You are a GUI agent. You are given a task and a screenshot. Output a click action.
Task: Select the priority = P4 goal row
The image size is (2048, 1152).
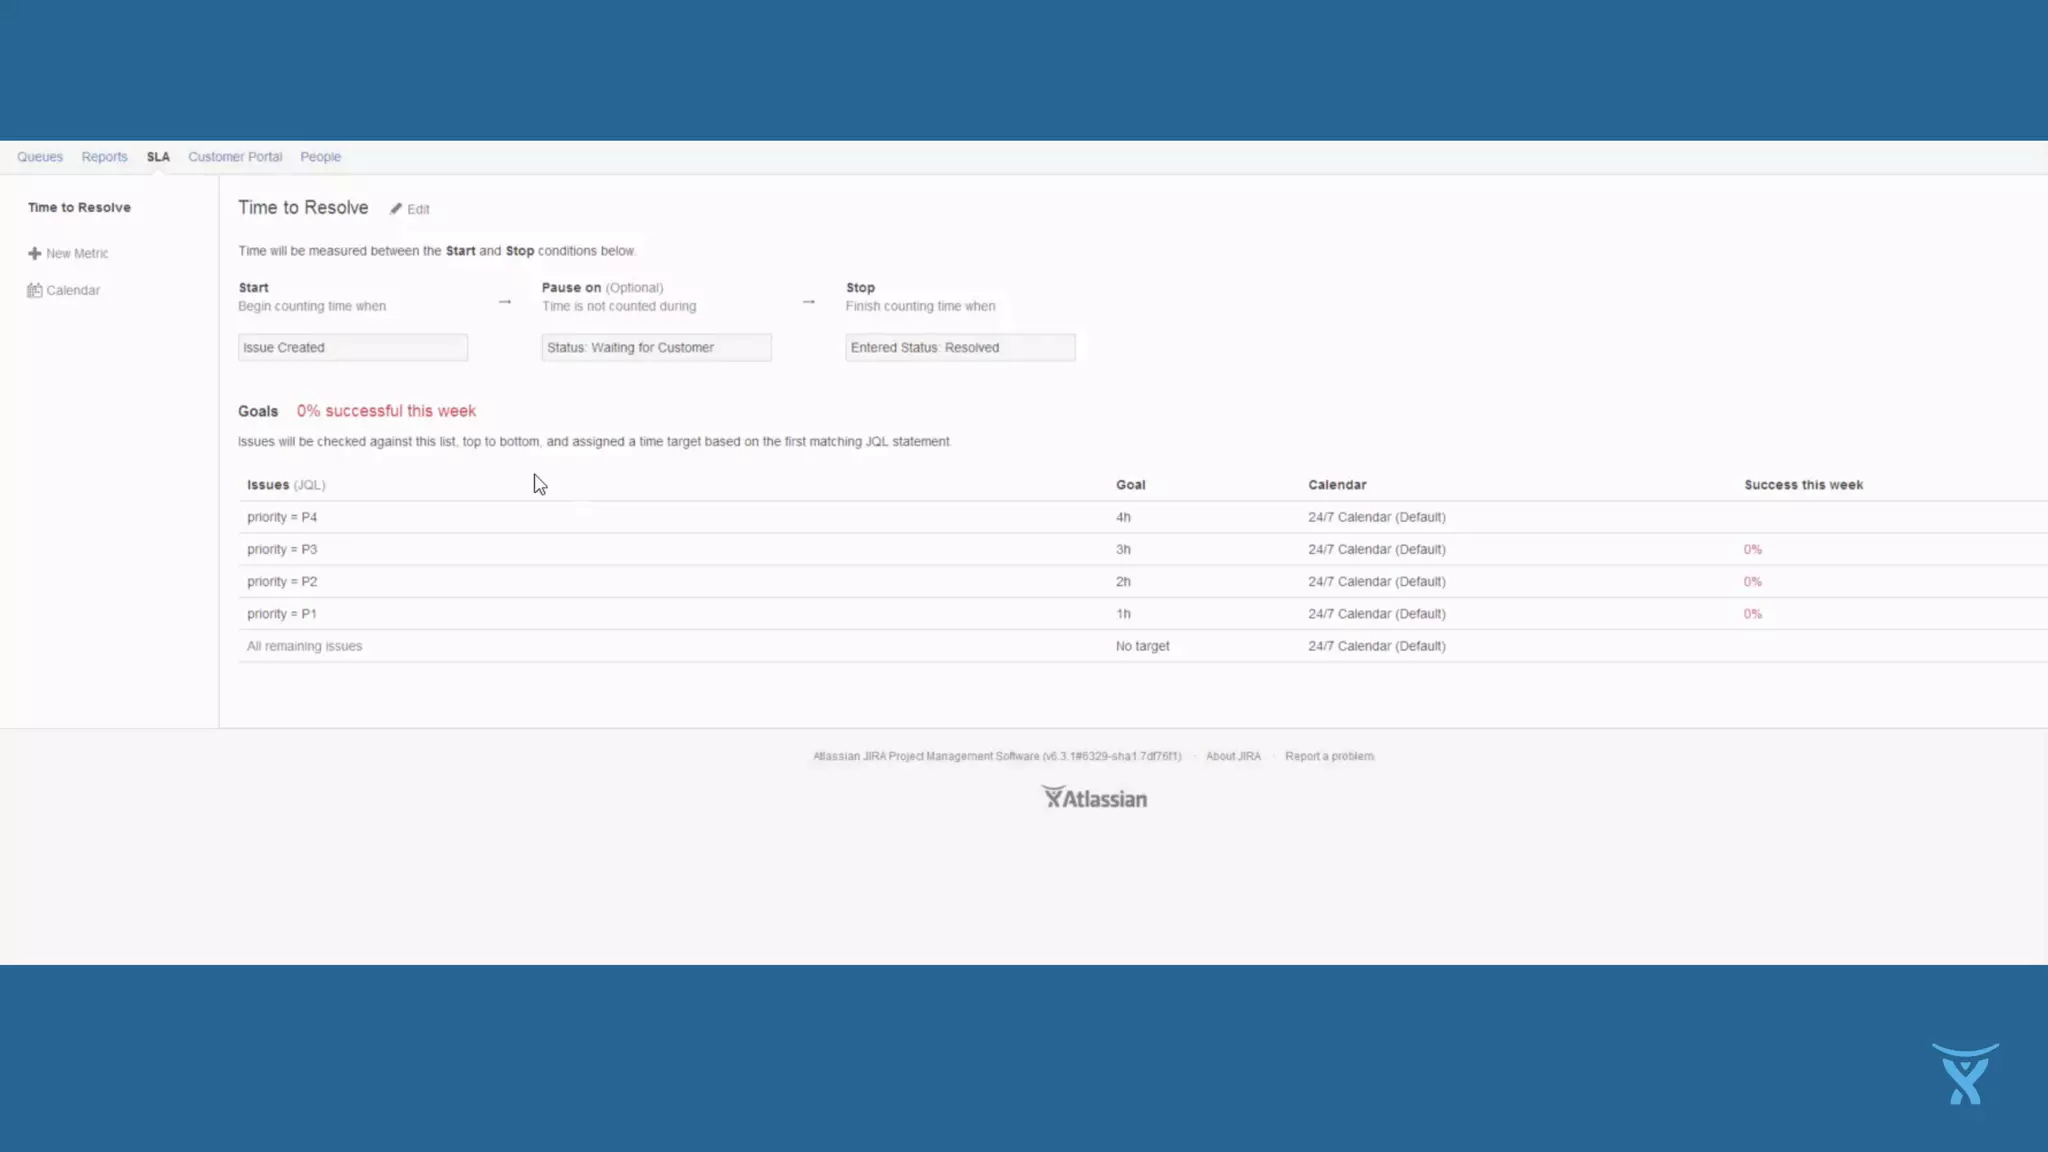tap(282, 518)
